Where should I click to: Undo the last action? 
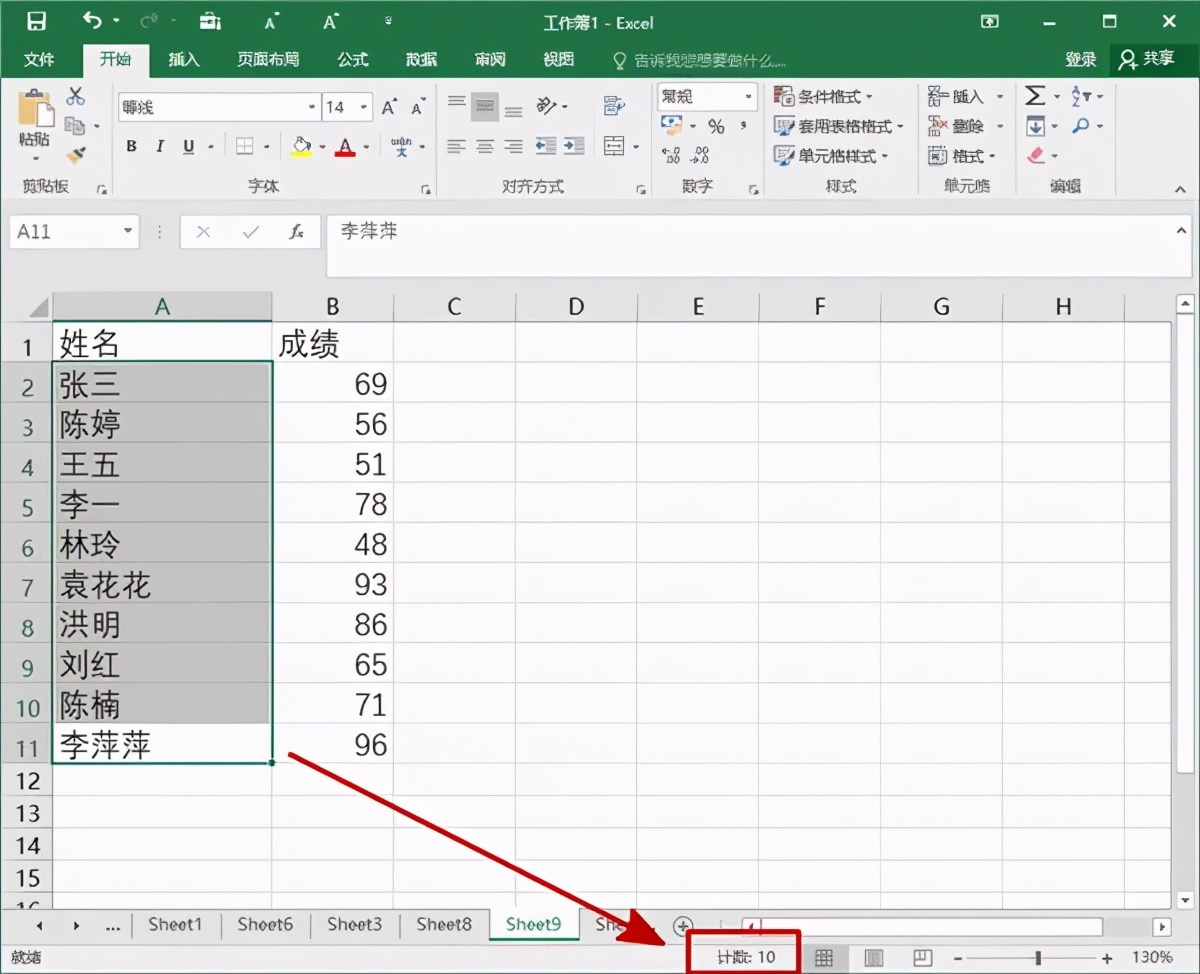pyautogui.click(x=93, y=21)
